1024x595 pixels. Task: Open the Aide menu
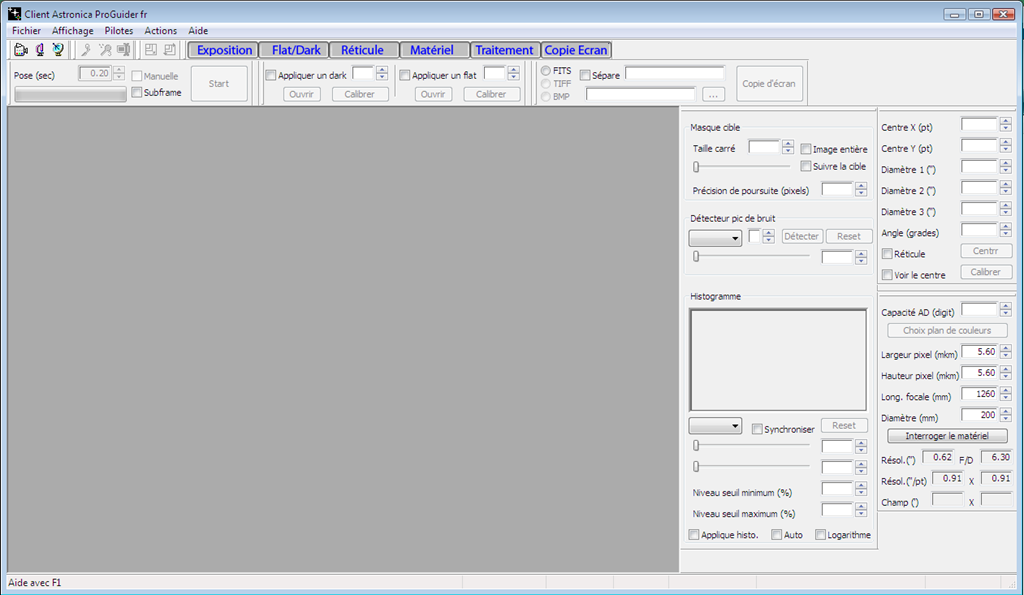198,31
